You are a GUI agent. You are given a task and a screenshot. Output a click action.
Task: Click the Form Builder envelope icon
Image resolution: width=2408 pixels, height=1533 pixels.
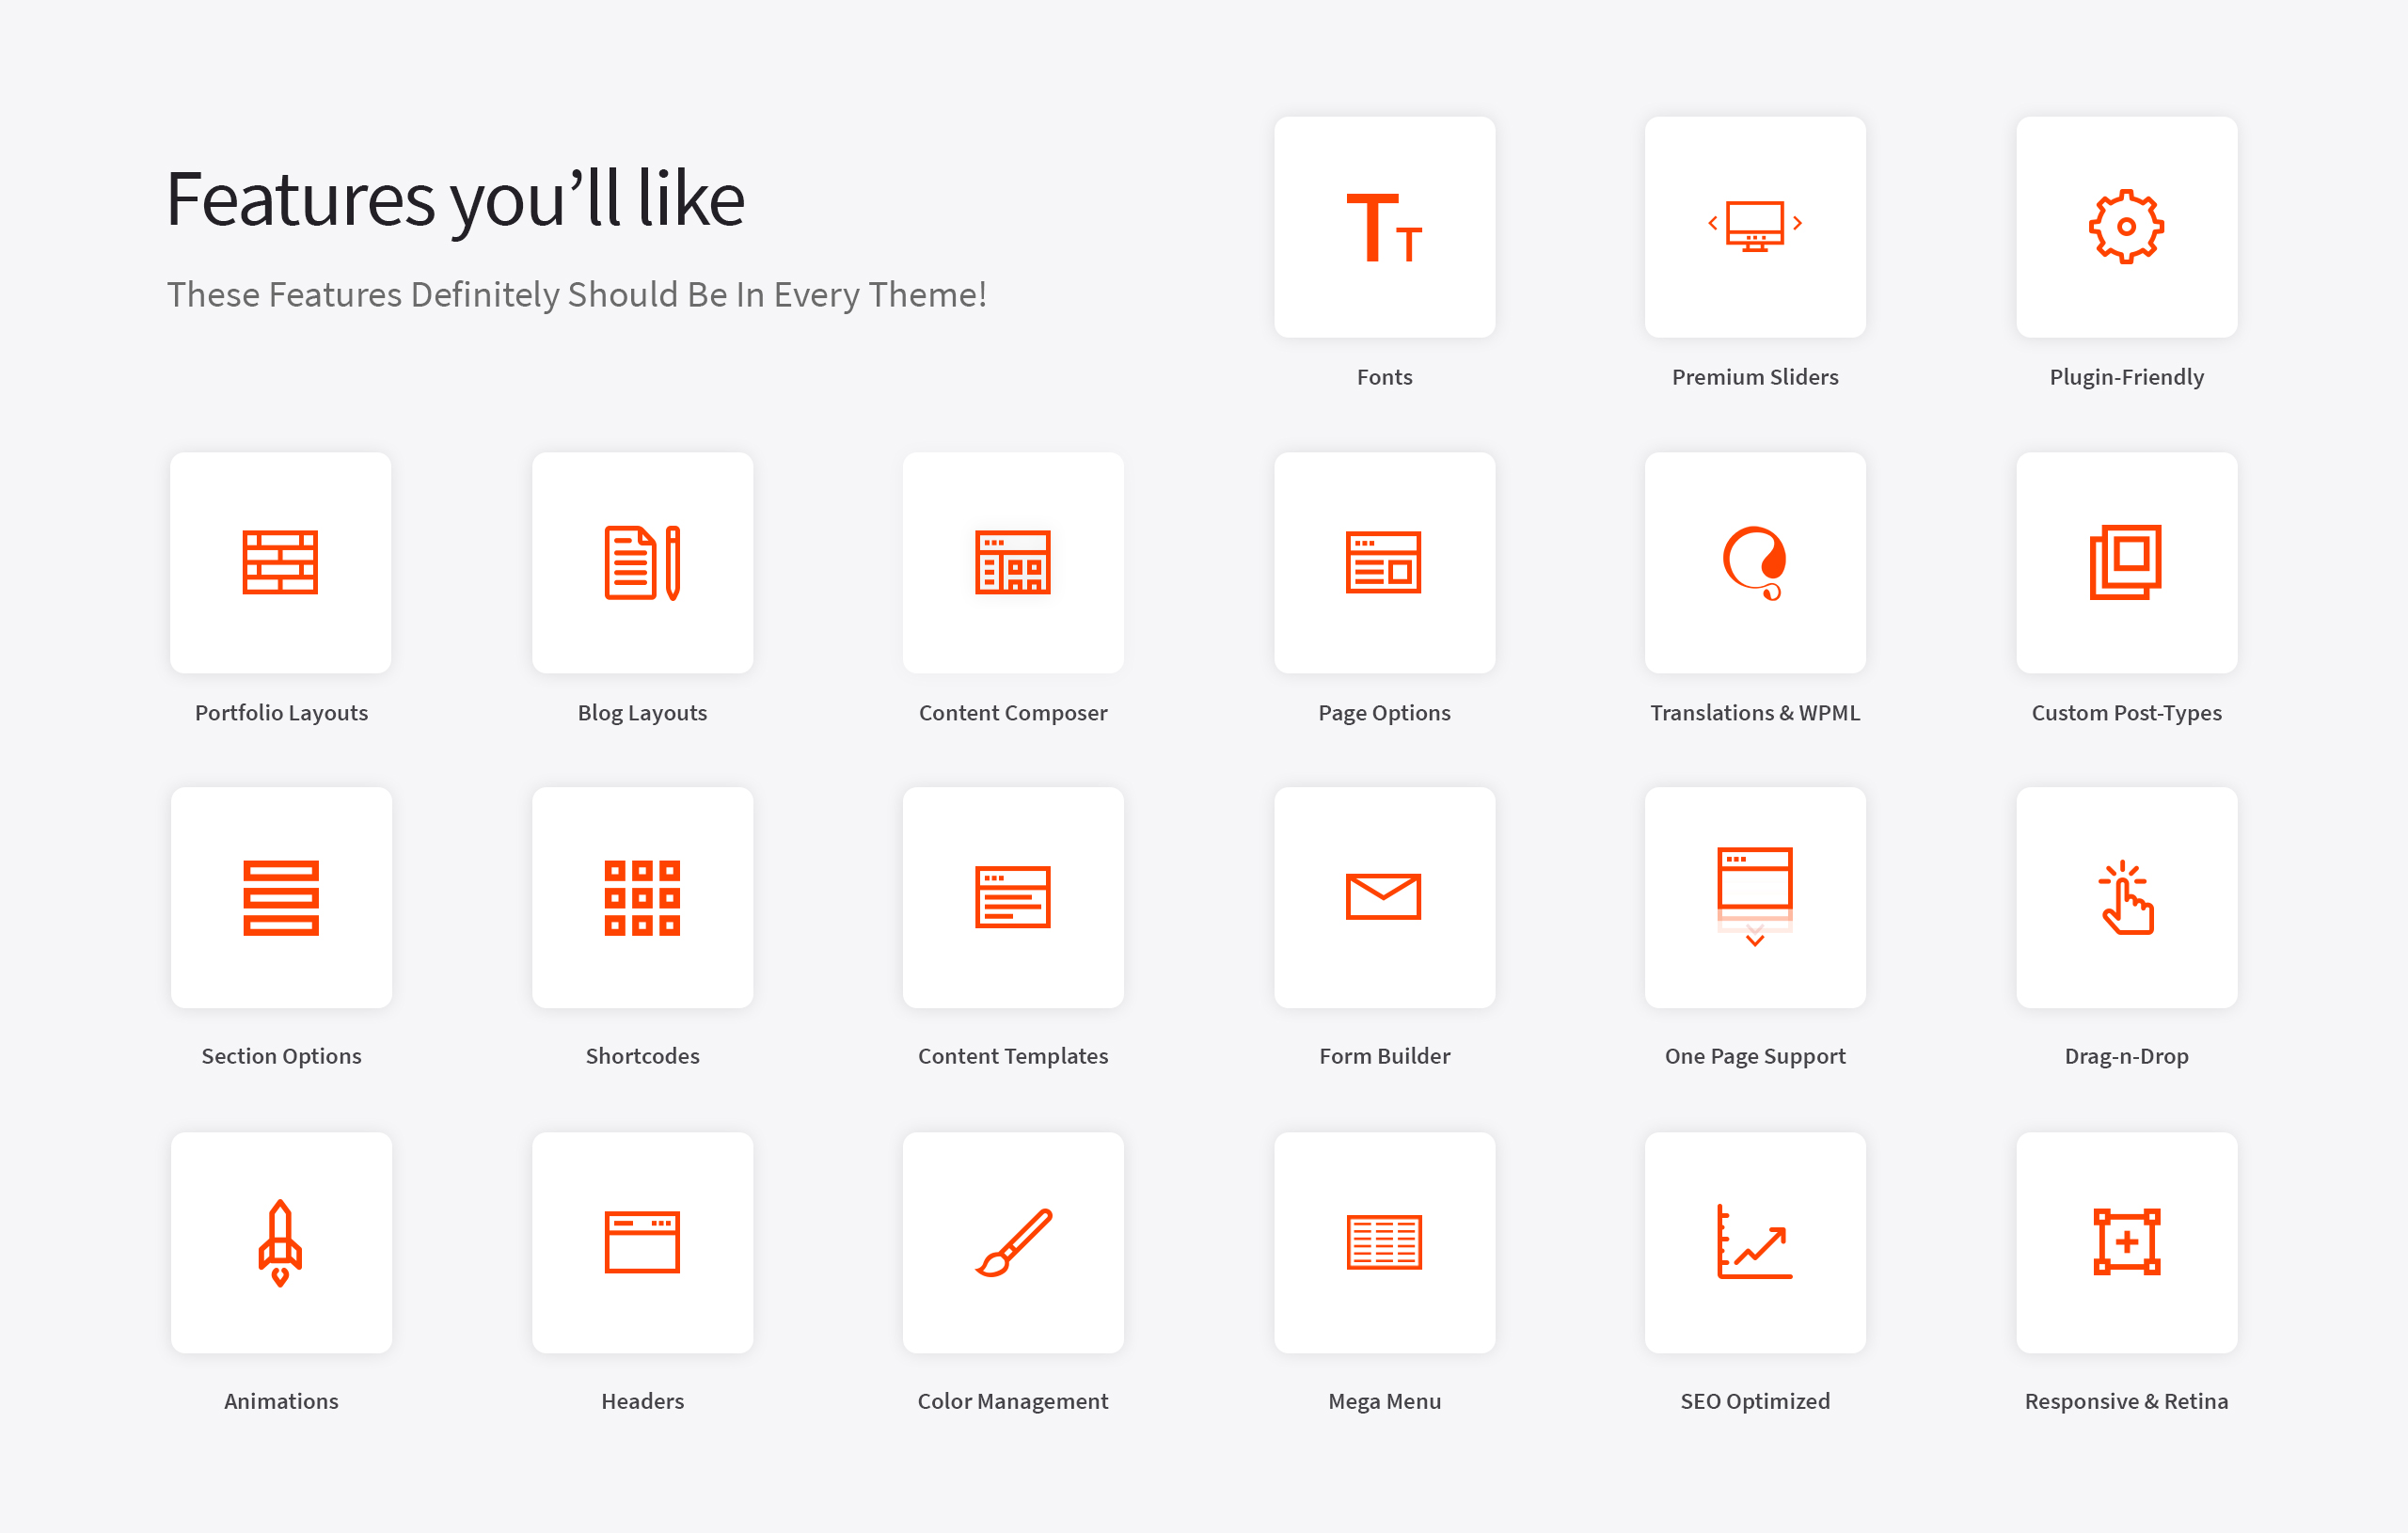pyautogui.click(x=1384, y=896)
